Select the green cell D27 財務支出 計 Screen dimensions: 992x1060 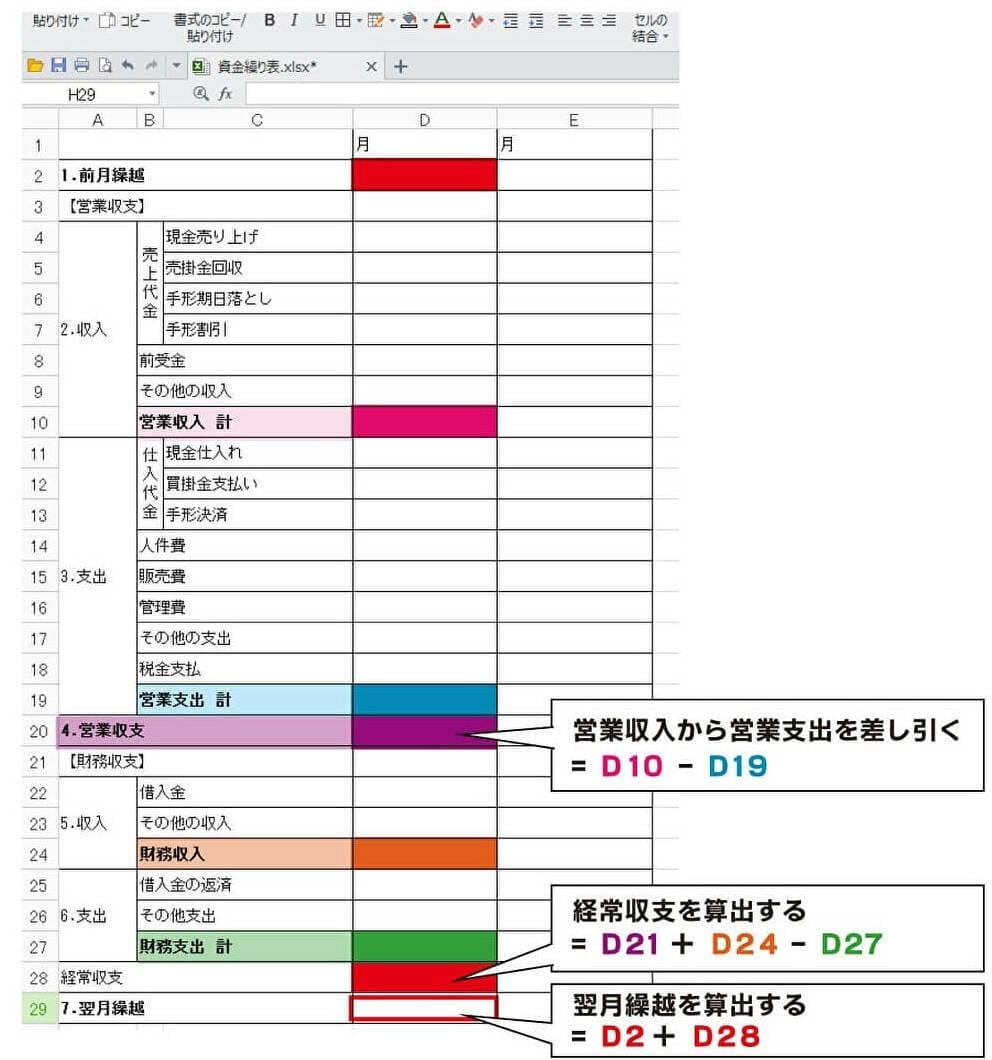425,946
